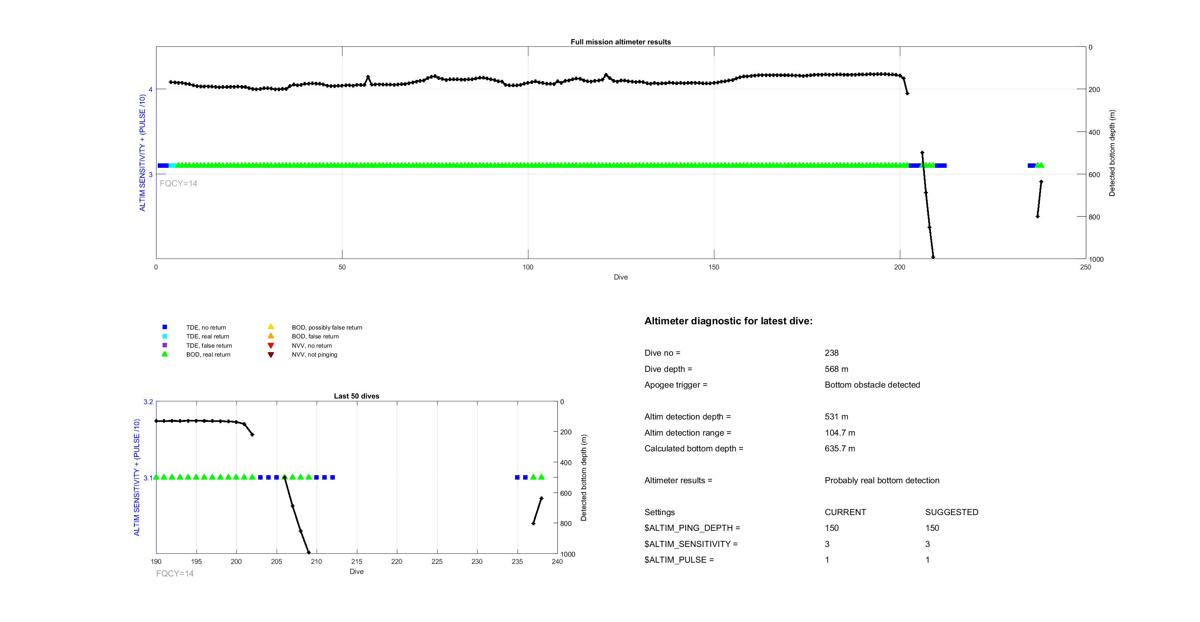1200x622 pixels.
Task: Click the x-axis tick 225 on the last 50 dives plot
Action: tap(437, 562)
